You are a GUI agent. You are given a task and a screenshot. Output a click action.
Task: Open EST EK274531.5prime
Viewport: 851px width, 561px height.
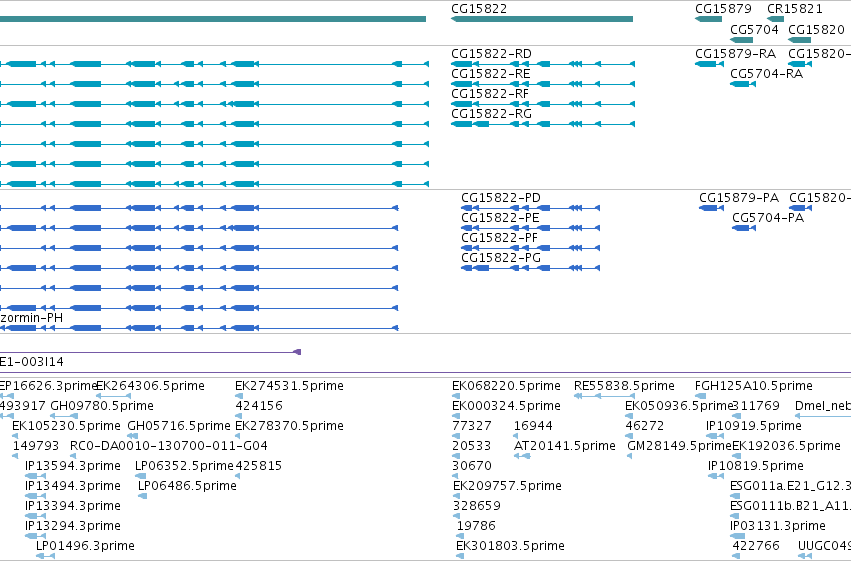pyautogui.click(x=289, y=386)
